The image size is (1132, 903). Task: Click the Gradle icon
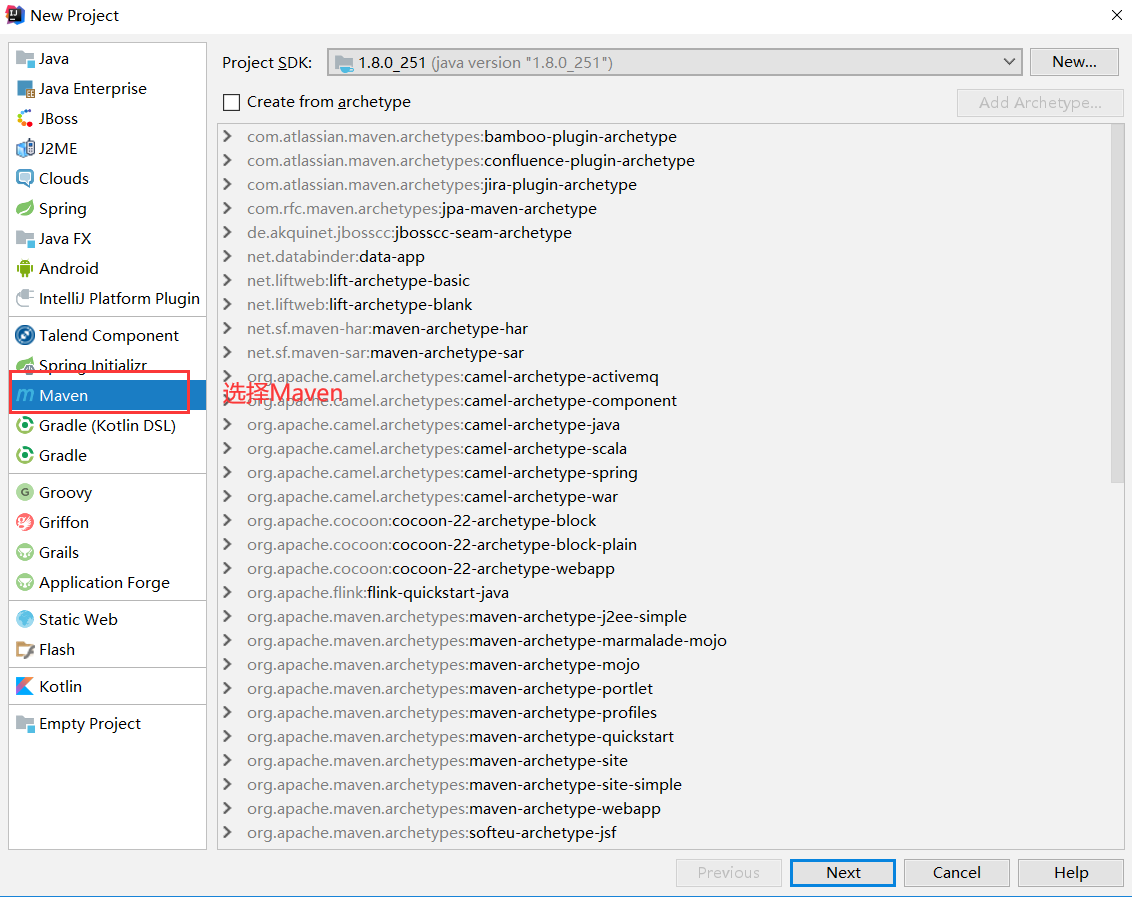coord(25,455)
